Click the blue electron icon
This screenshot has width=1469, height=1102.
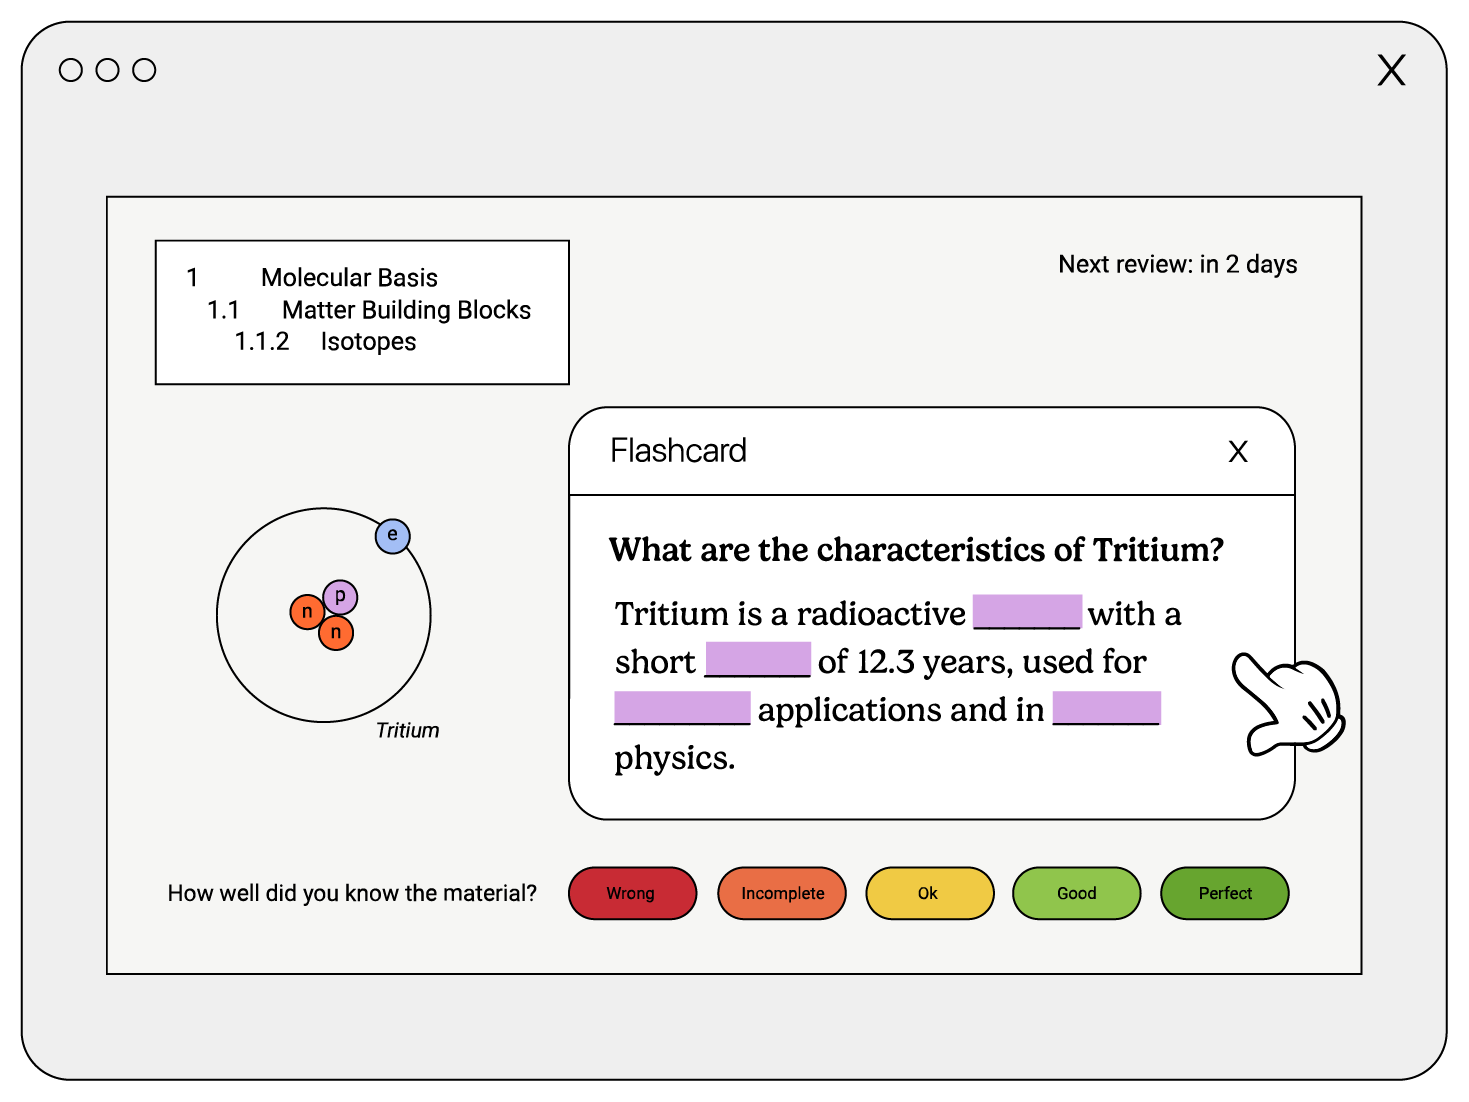pyautogui.click(x=392, y=536)
